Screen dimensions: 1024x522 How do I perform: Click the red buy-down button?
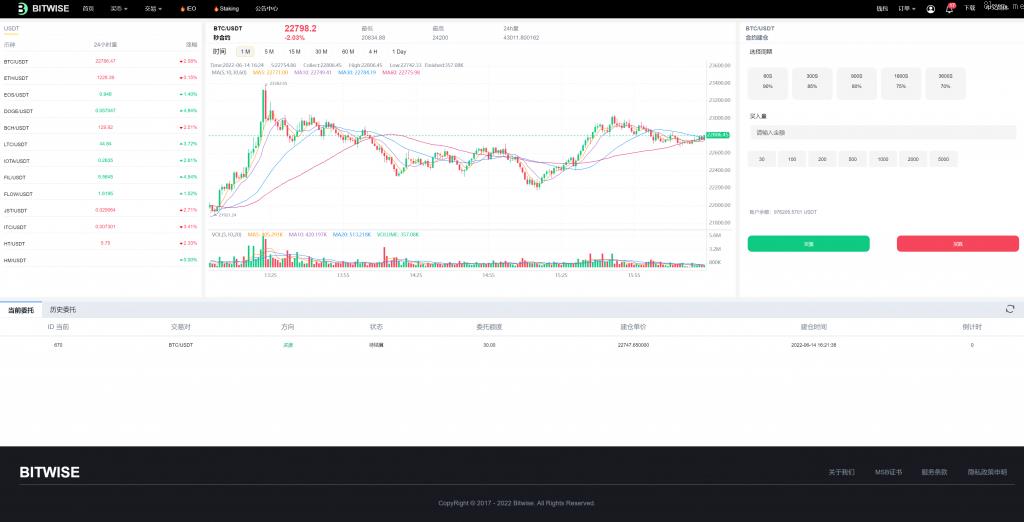957,243
